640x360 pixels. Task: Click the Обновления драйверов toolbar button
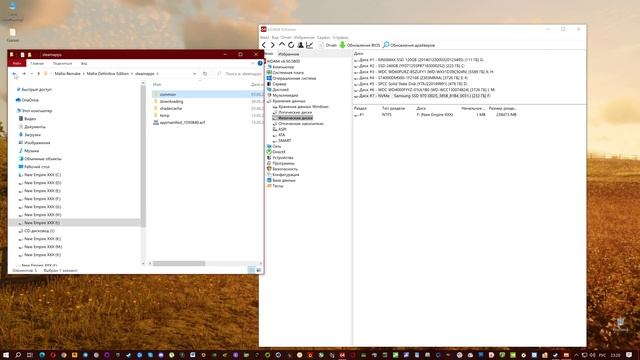(x=409, y=45)
